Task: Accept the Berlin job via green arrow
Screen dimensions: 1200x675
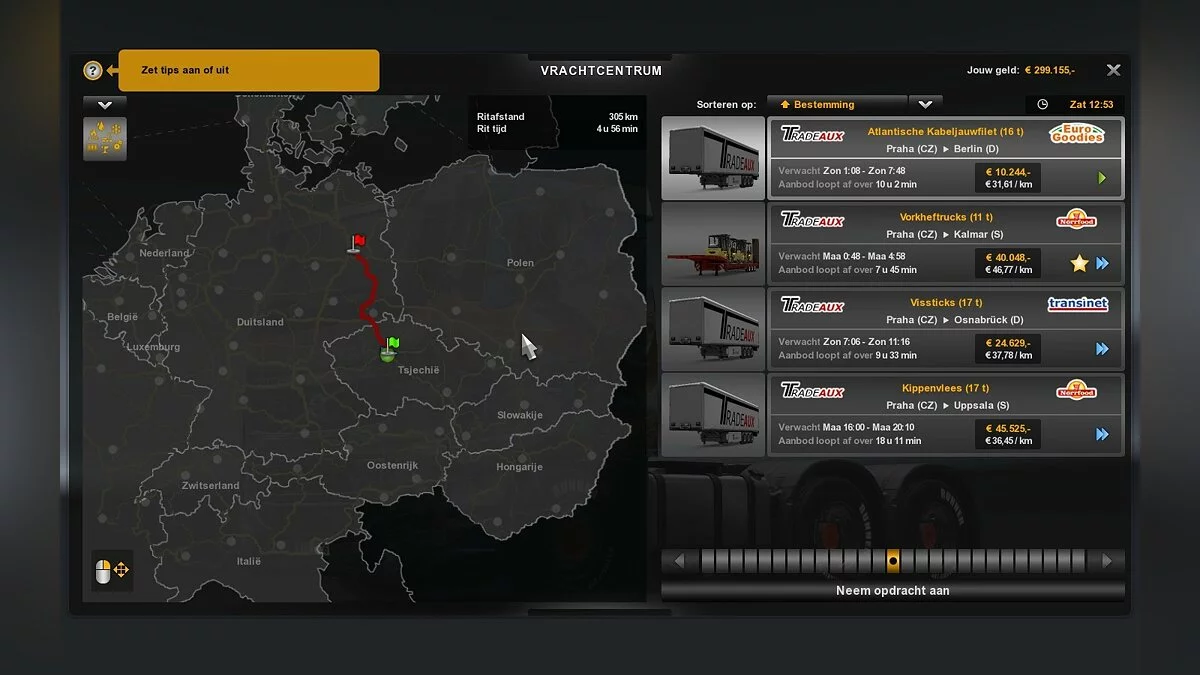Action: tap(1103, 177)
